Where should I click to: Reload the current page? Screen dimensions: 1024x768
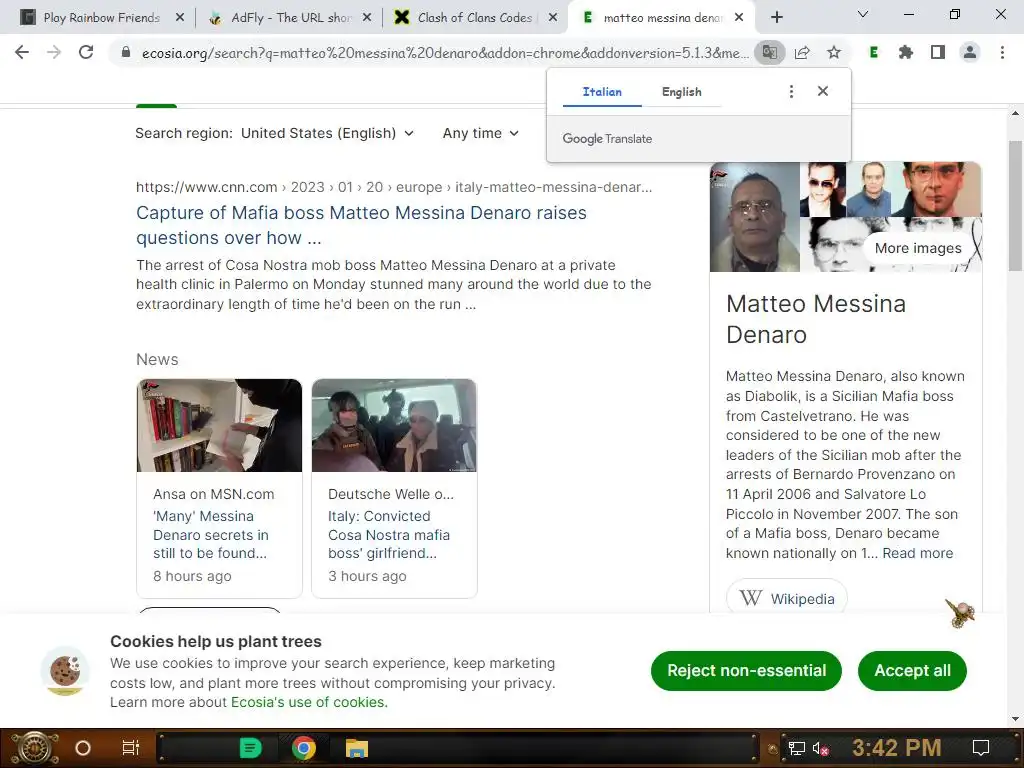pos(86,52)
